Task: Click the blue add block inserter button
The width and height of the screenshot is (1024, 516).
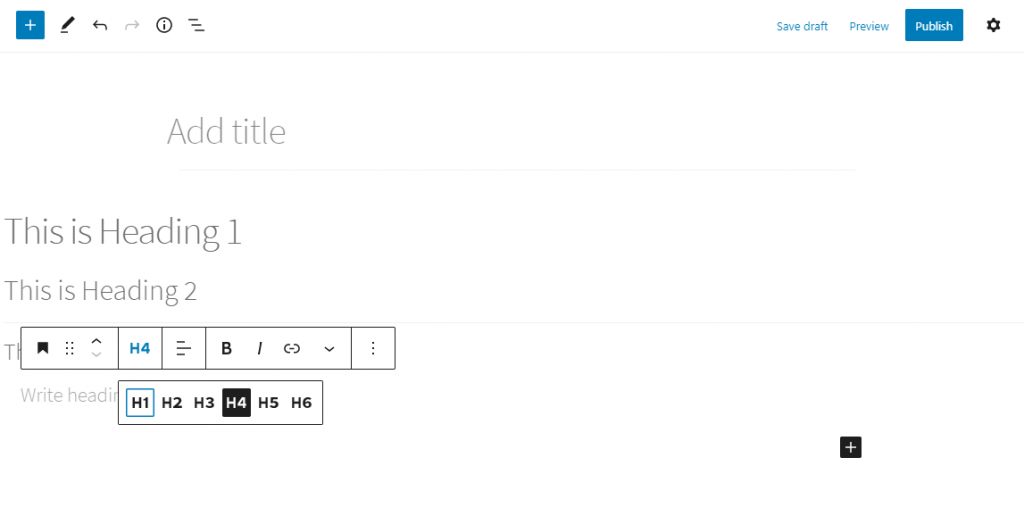Action: (30, 25)
